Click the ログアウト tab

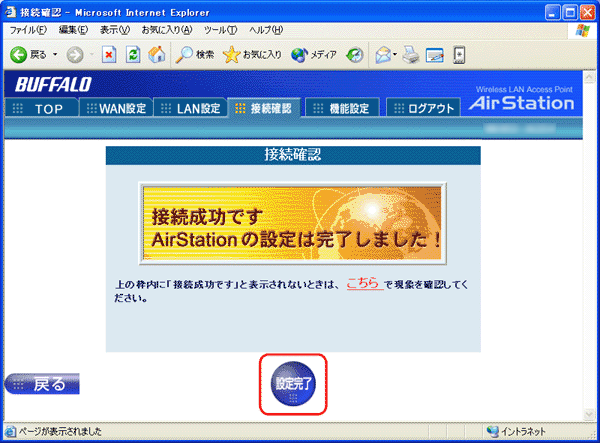pyautogui.click(x=423, y=109)
